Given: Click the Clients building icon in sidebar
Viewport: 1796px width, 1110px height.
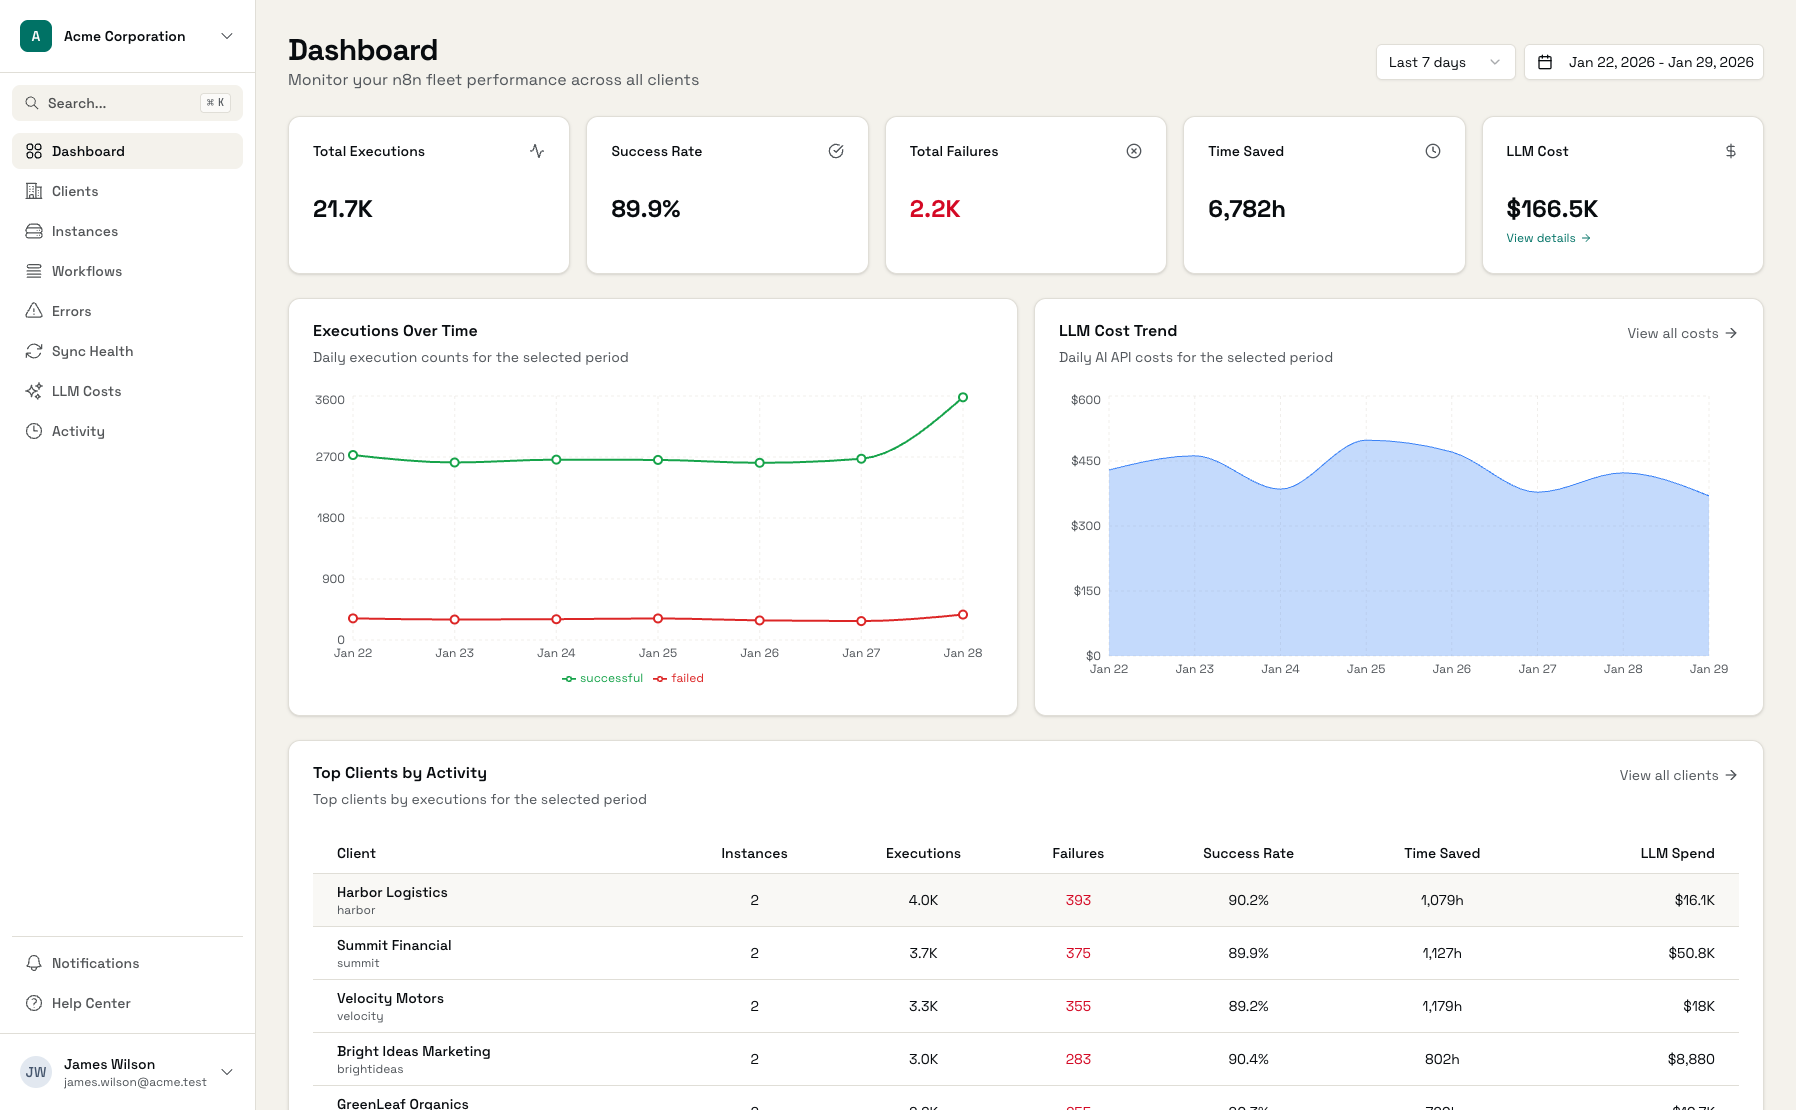Looking at the screenshot, I should (x=34, y=191).
